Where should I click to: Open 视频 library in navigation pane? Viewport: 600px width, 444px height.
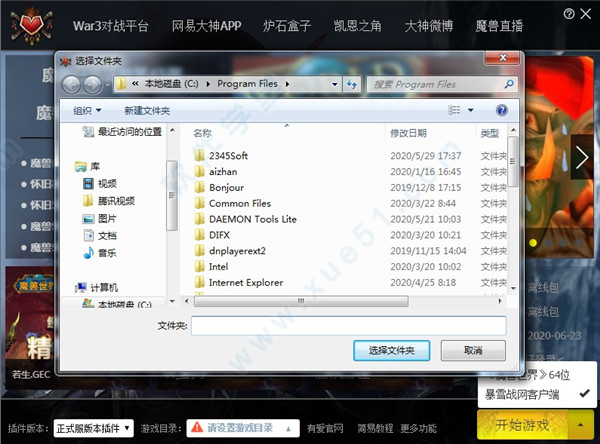[99, 184]
